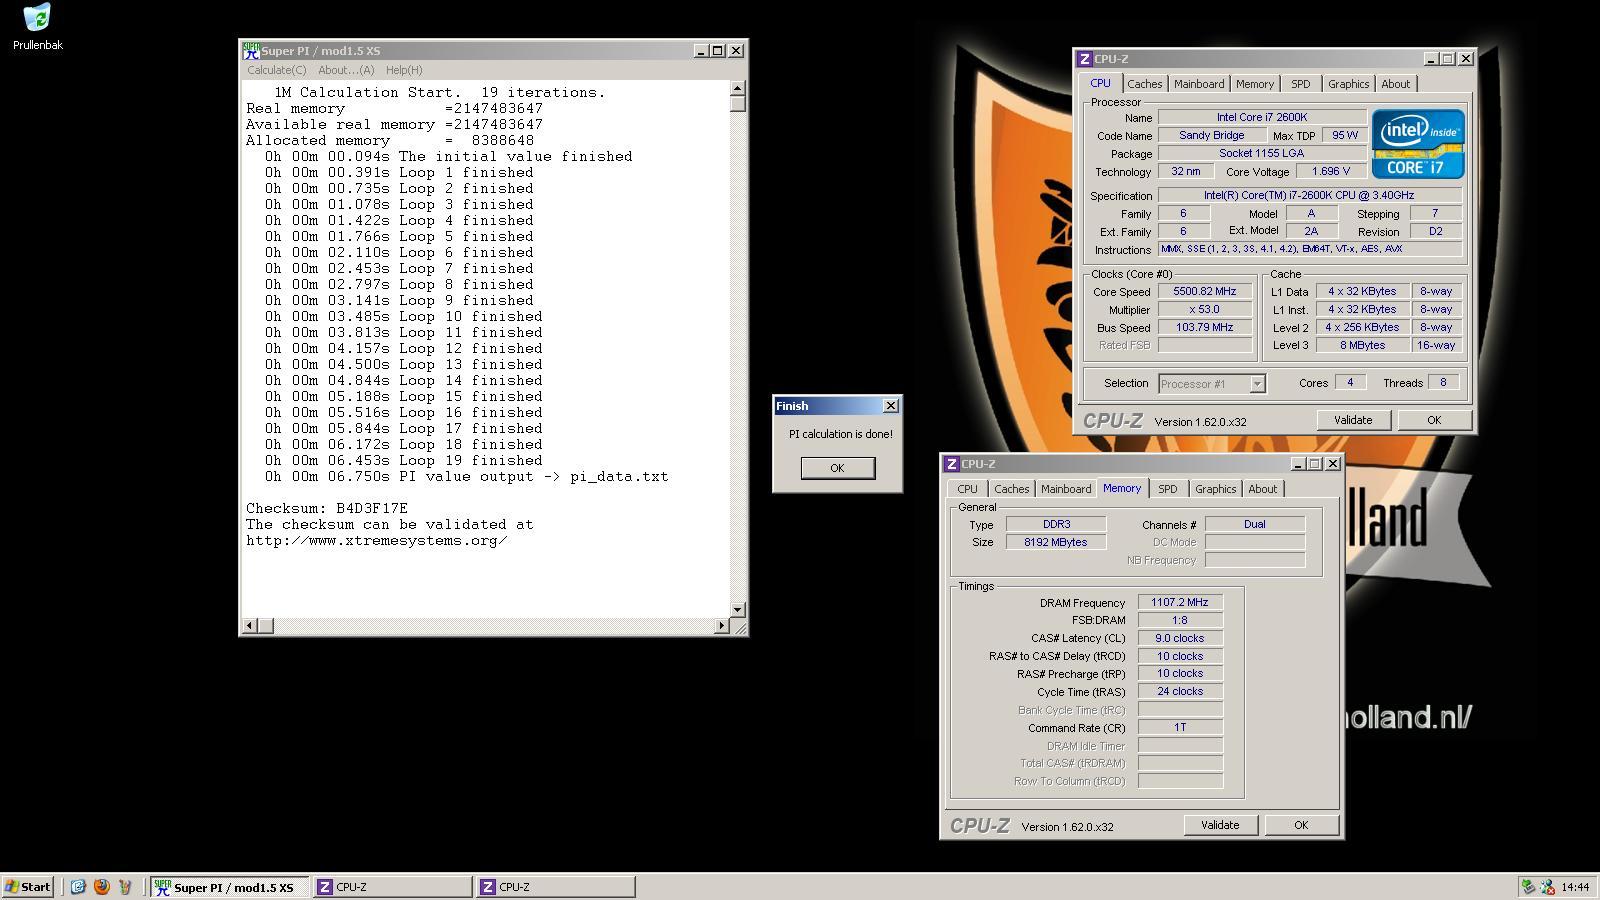This screenshot has width=1600, height=900.
Task: Switch to CPU tab in lower CPU-Z window
Action: pyautogui.click(x=967, y=489)
